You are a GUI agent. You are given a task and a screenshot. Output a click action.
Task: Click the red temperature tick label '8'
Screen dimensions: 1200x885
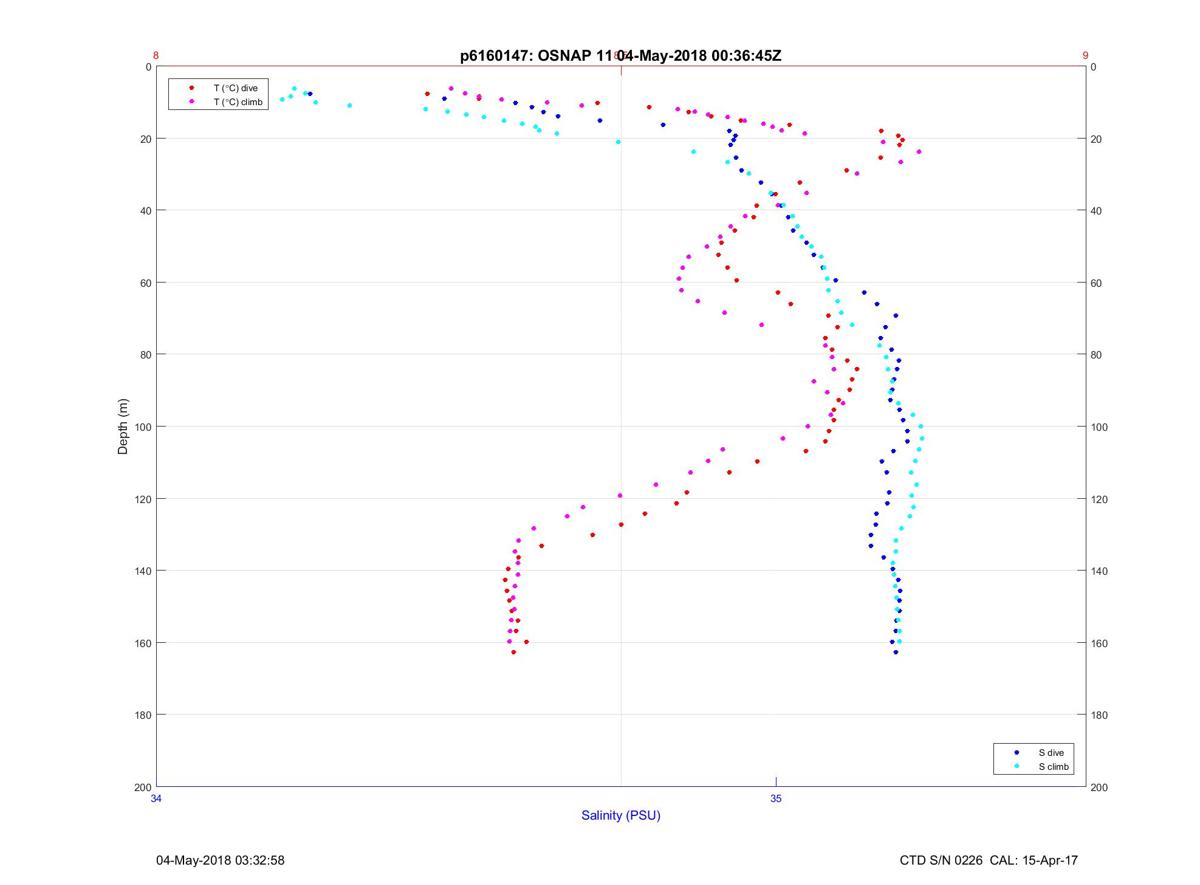pyautogui.click(x=156, y=56)
